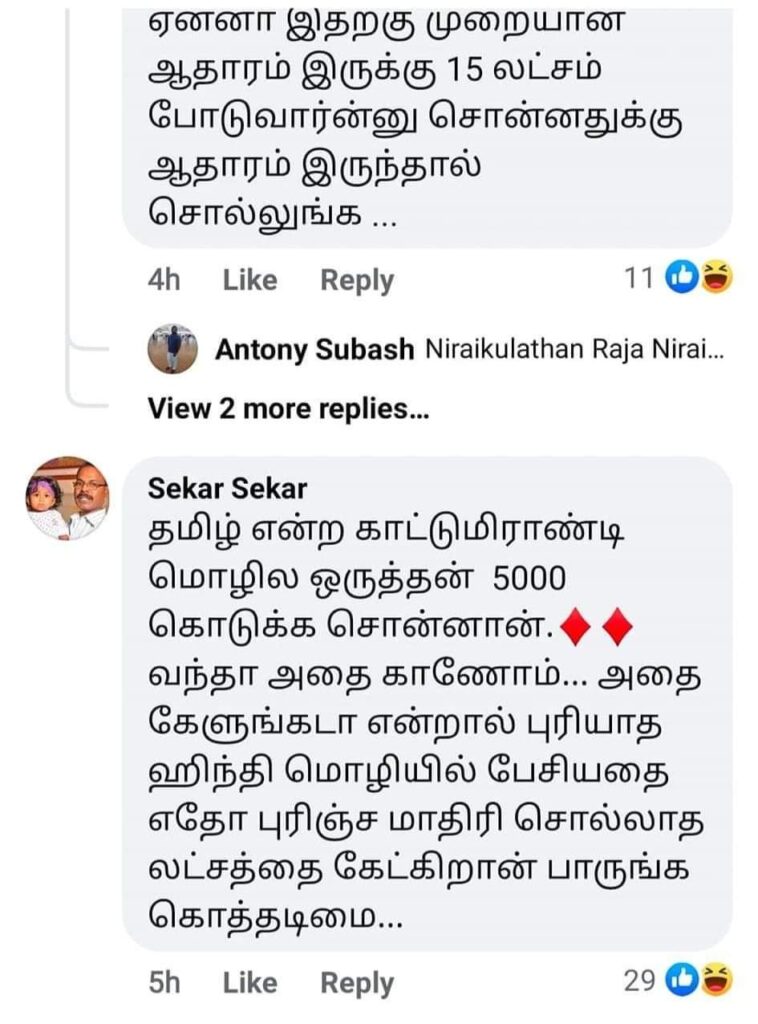Expand View 2 more replies
Viewport: 758px width, 1024px height.
click(x=288, y=408)
